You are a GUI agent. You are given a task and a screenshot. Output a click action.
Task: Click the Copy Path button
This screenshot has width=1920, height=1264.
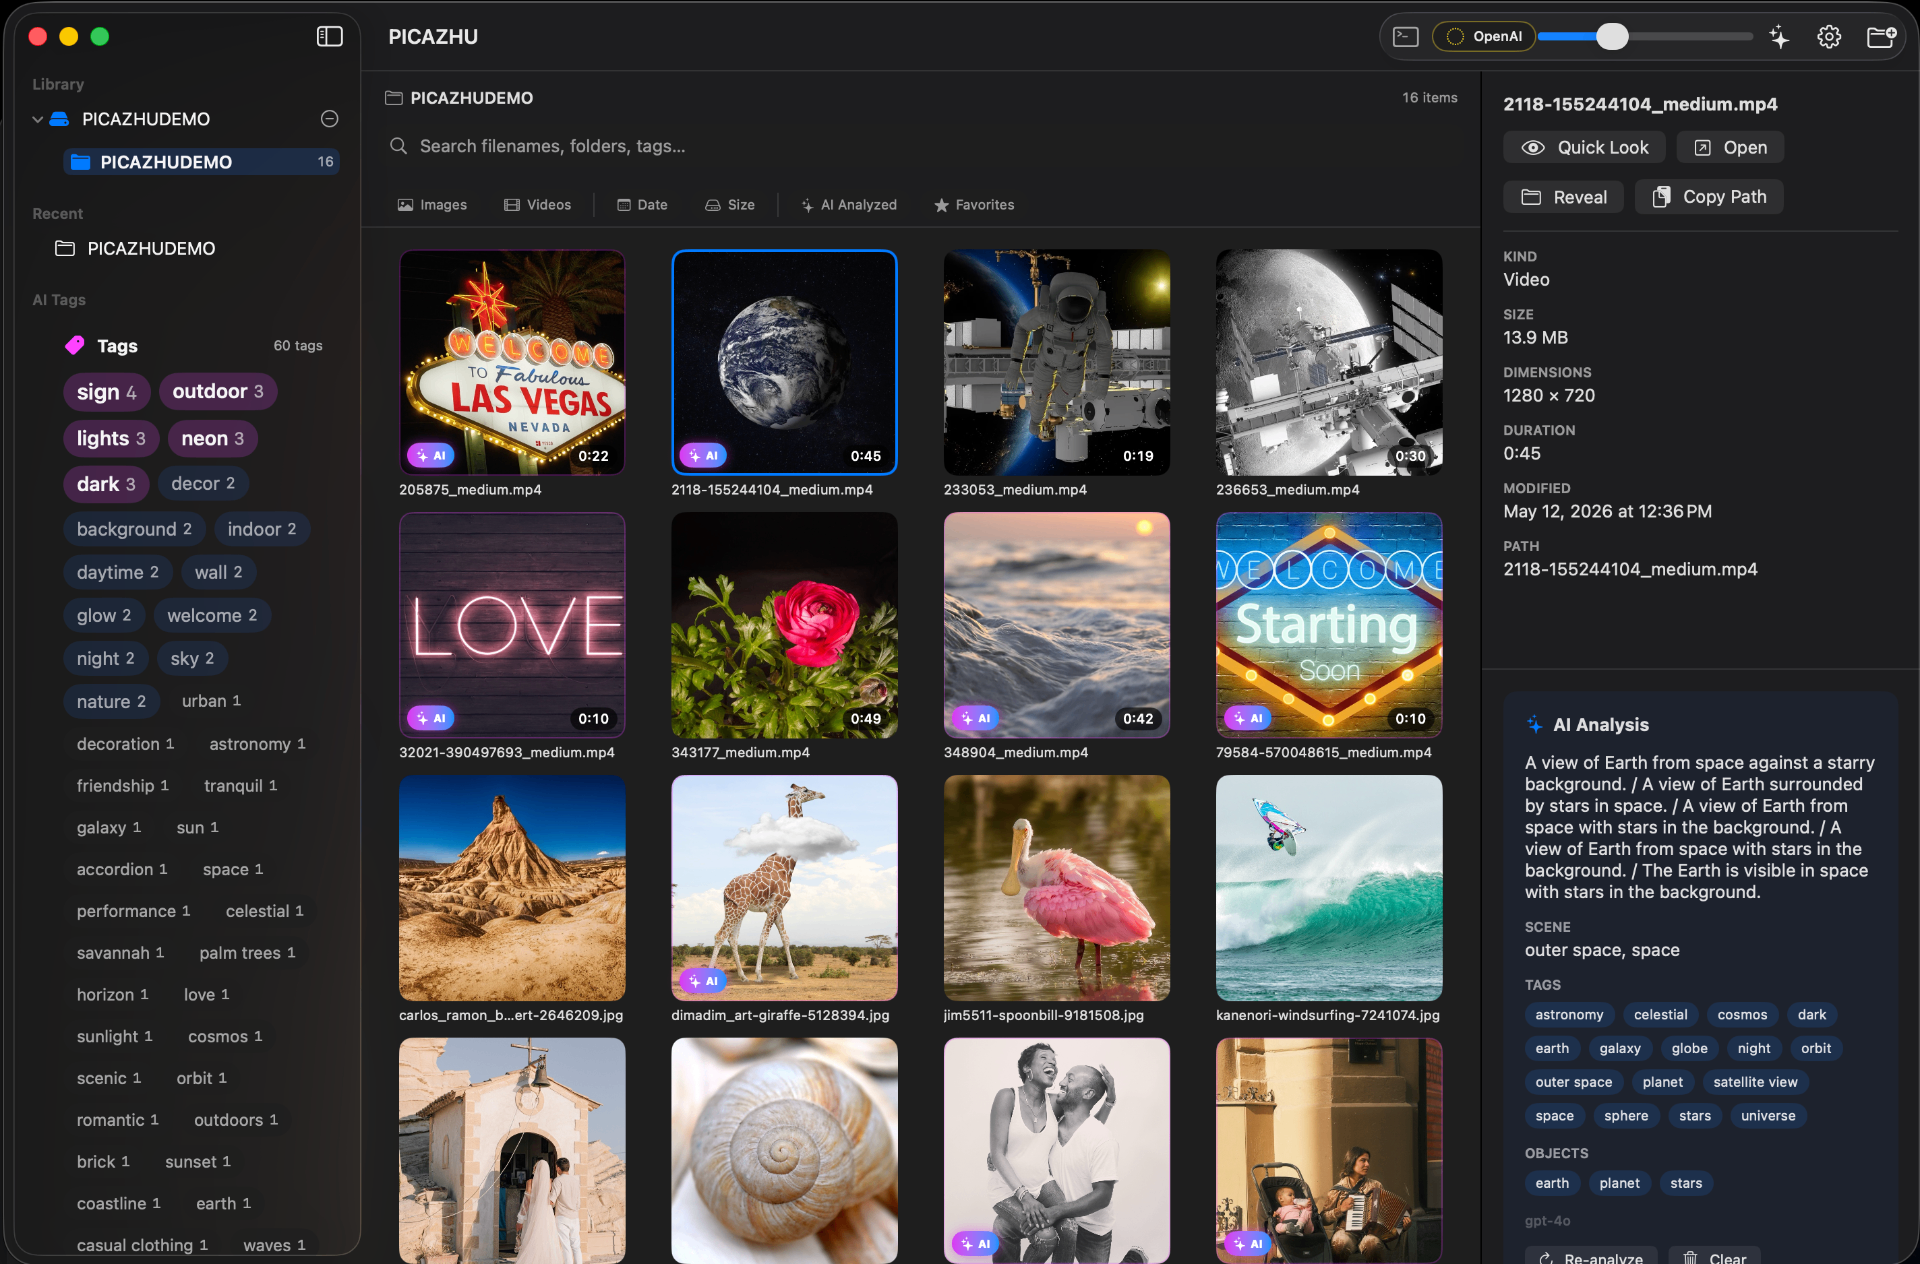coord(1709,197)
